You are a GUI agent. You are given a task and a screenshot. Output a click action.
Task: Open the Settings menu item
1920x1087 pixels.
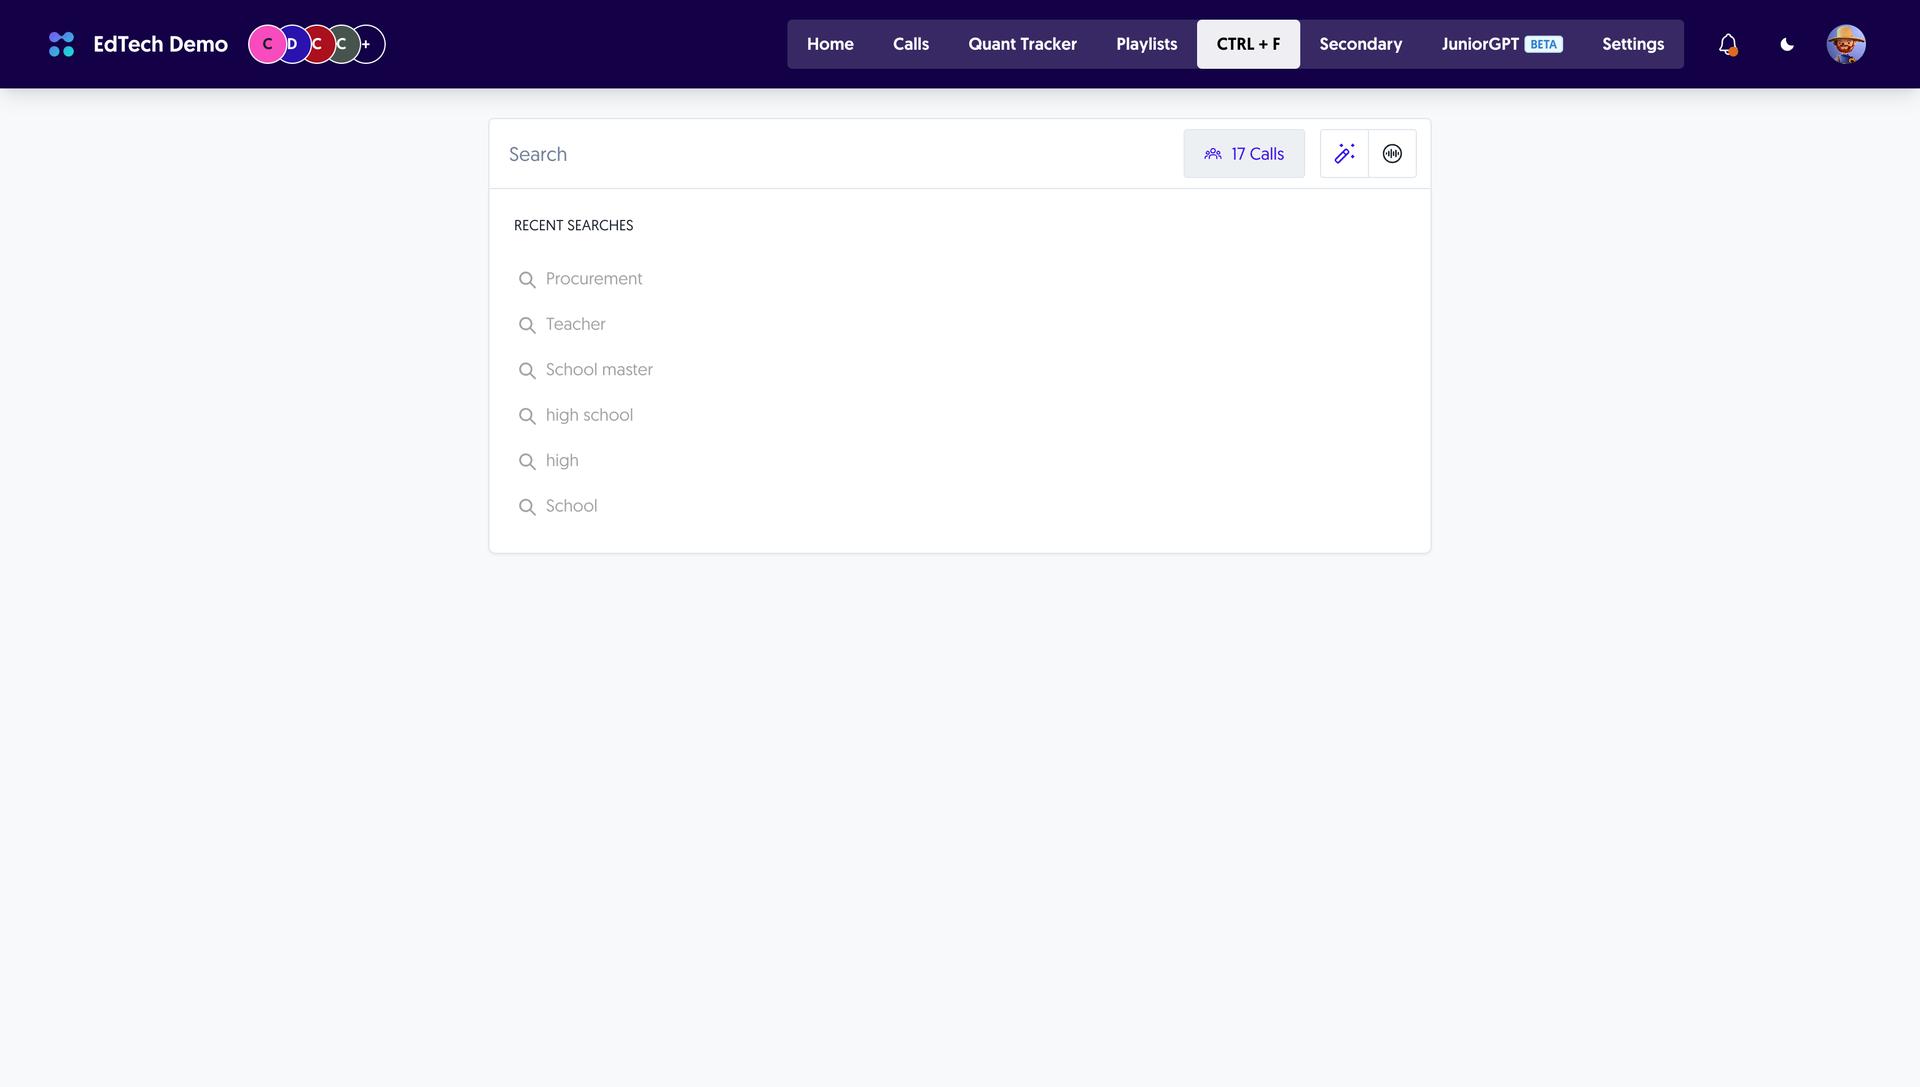click(x=1632, y=44)
